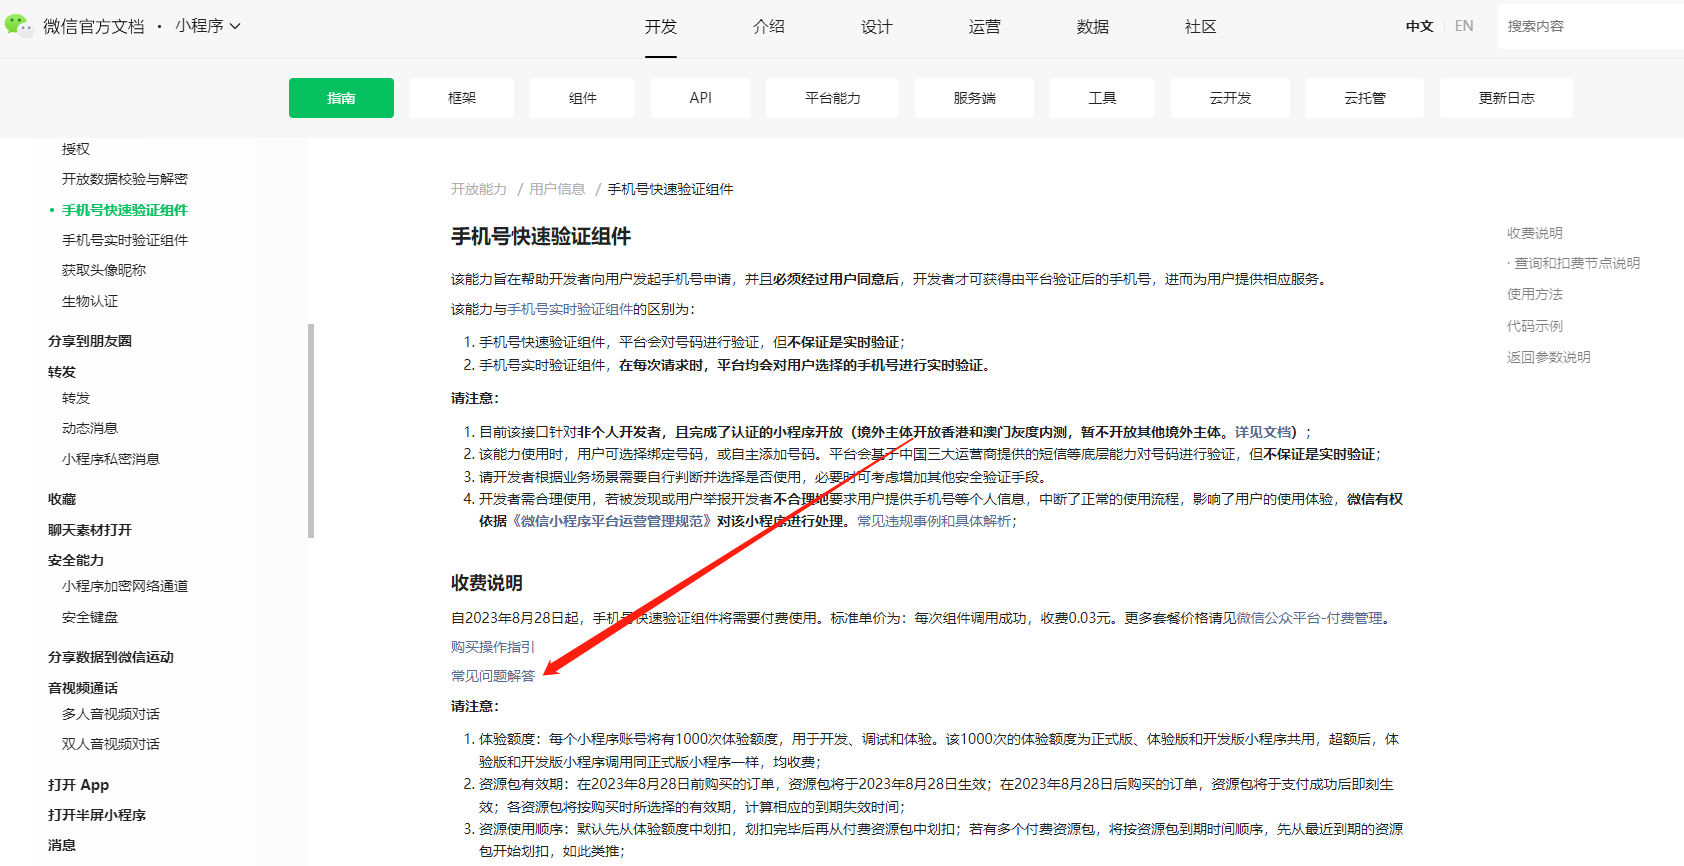This screenshot has width=1684, height=866.
Task: Click the 开放能力 breadcrumb link
Action: (x=479, y=189)
